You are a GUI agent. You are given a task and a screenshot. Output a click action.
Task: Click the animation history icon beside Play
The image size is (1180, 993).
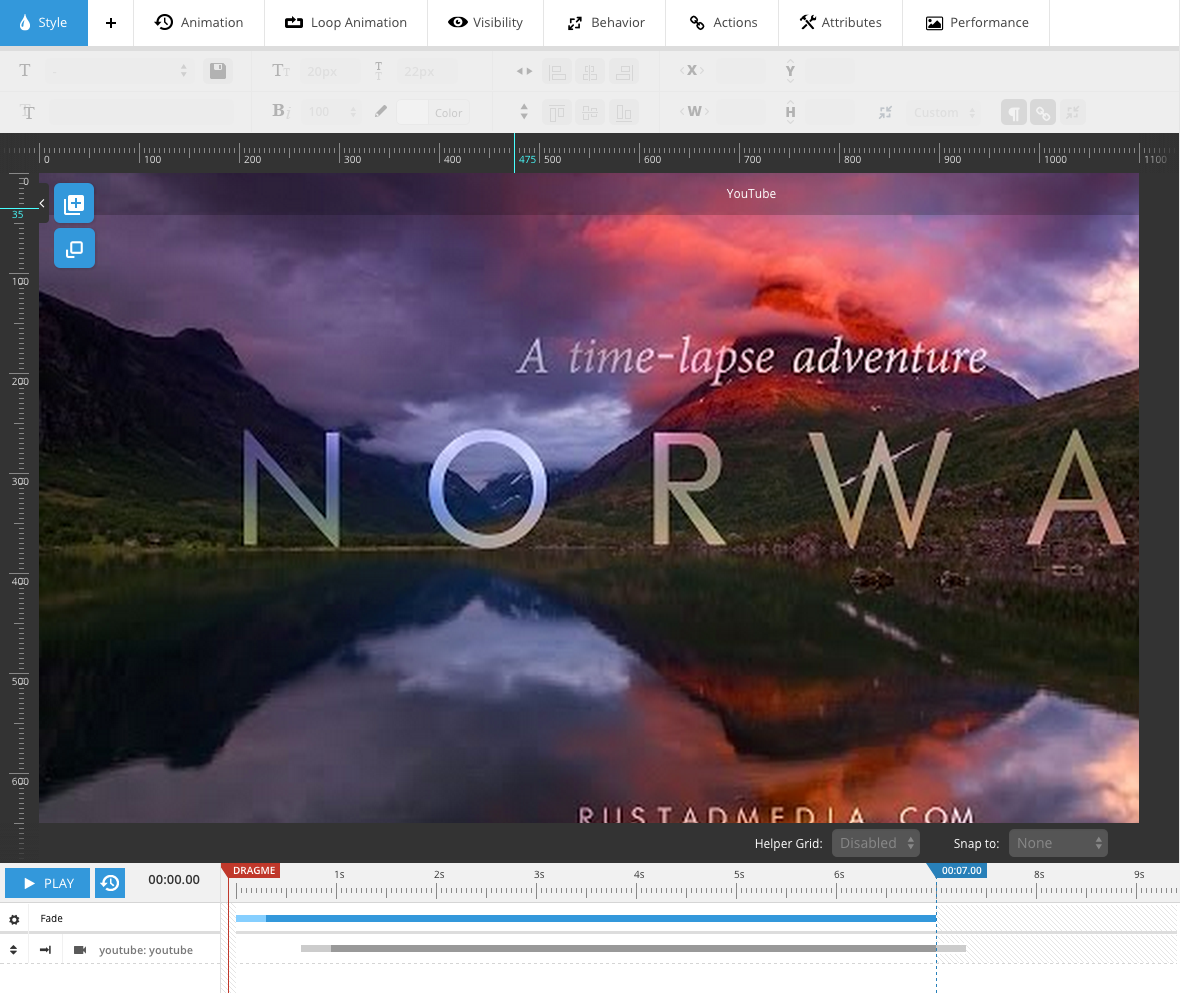pyautogui.click(x=110, y=883)
